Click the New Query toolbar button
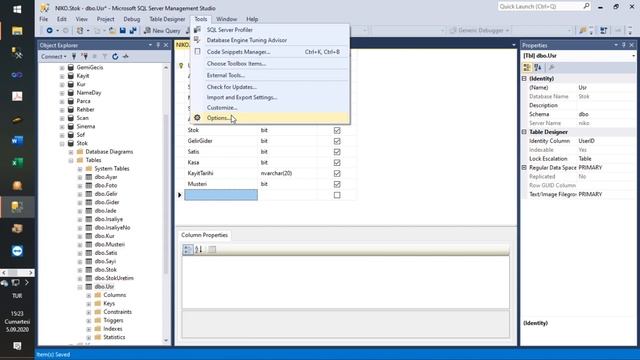This screenshot has width=640, height=360. tap(162, 31)
